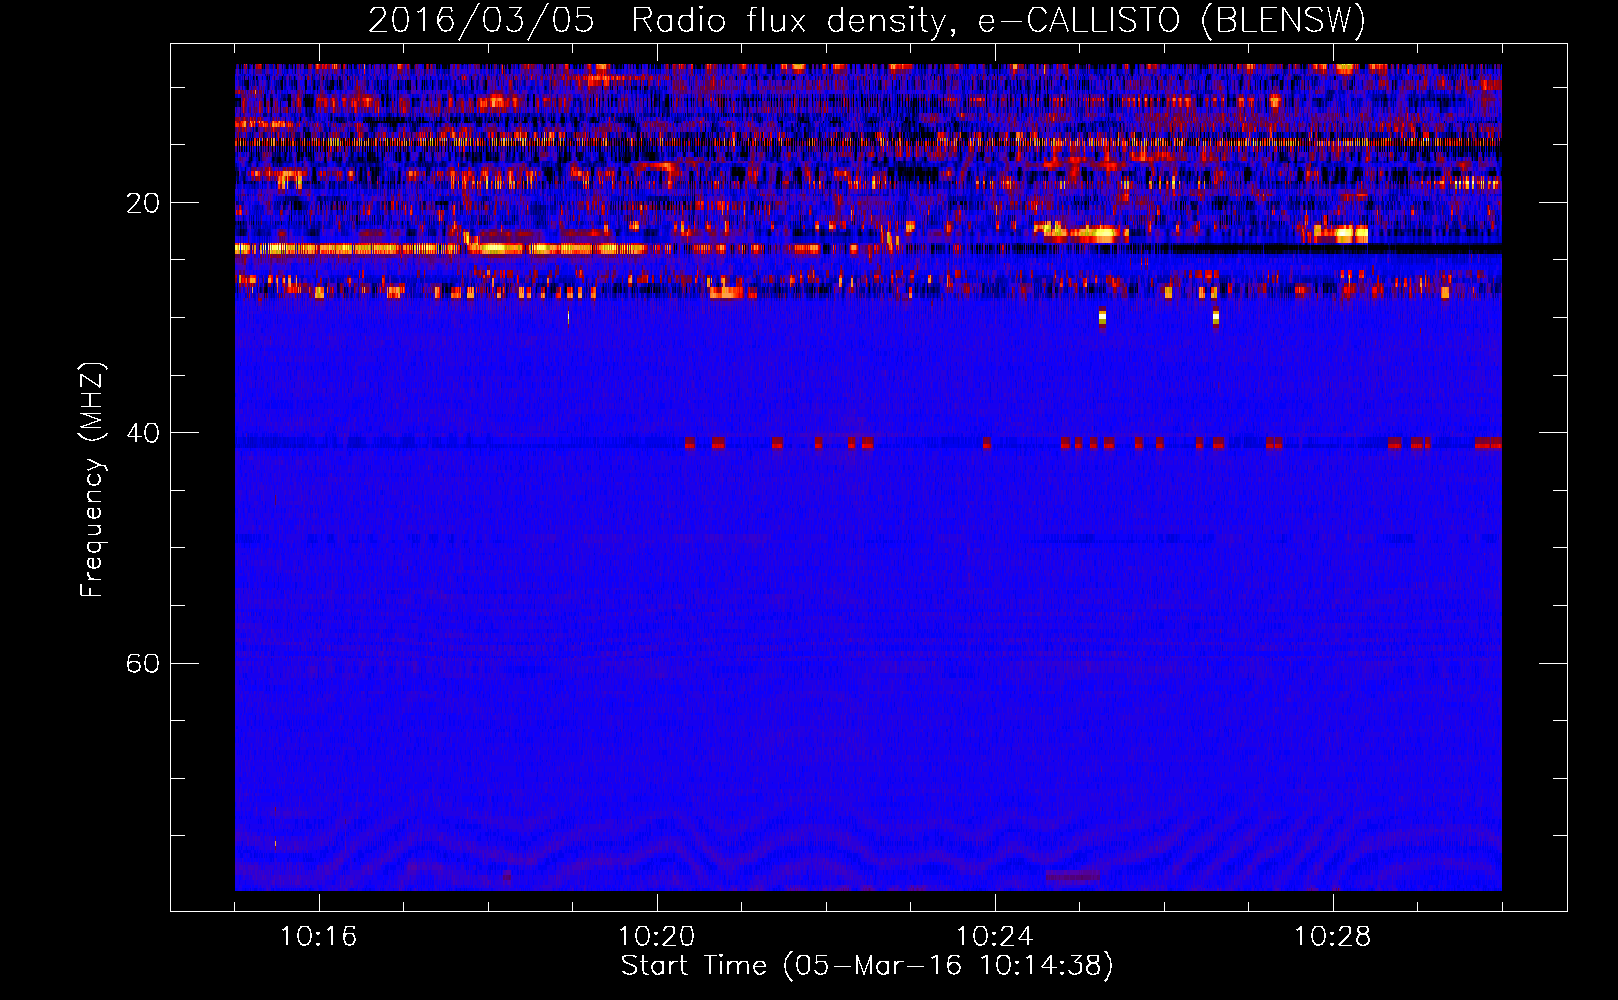Viewport: 1618px width, 1000px height.
Task: Click the 'Start Time (05-Mar-16 10:14:38)' label
Action: click(x=867, y=966)
